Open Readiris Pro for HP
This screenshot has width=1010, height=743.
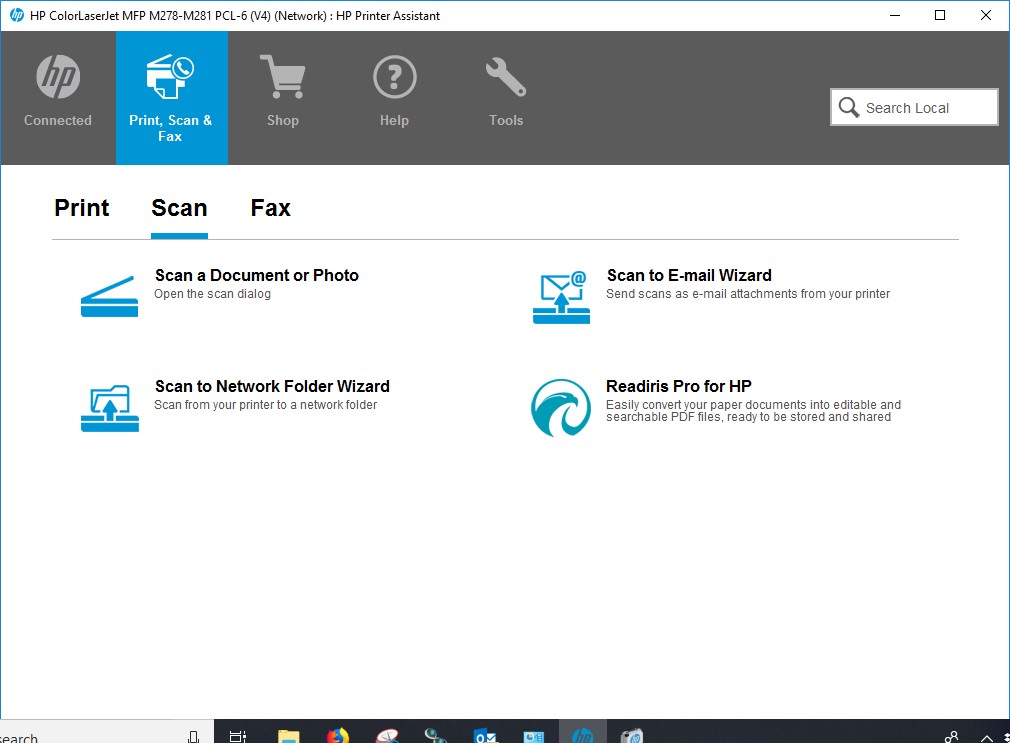tap(679, 387)
